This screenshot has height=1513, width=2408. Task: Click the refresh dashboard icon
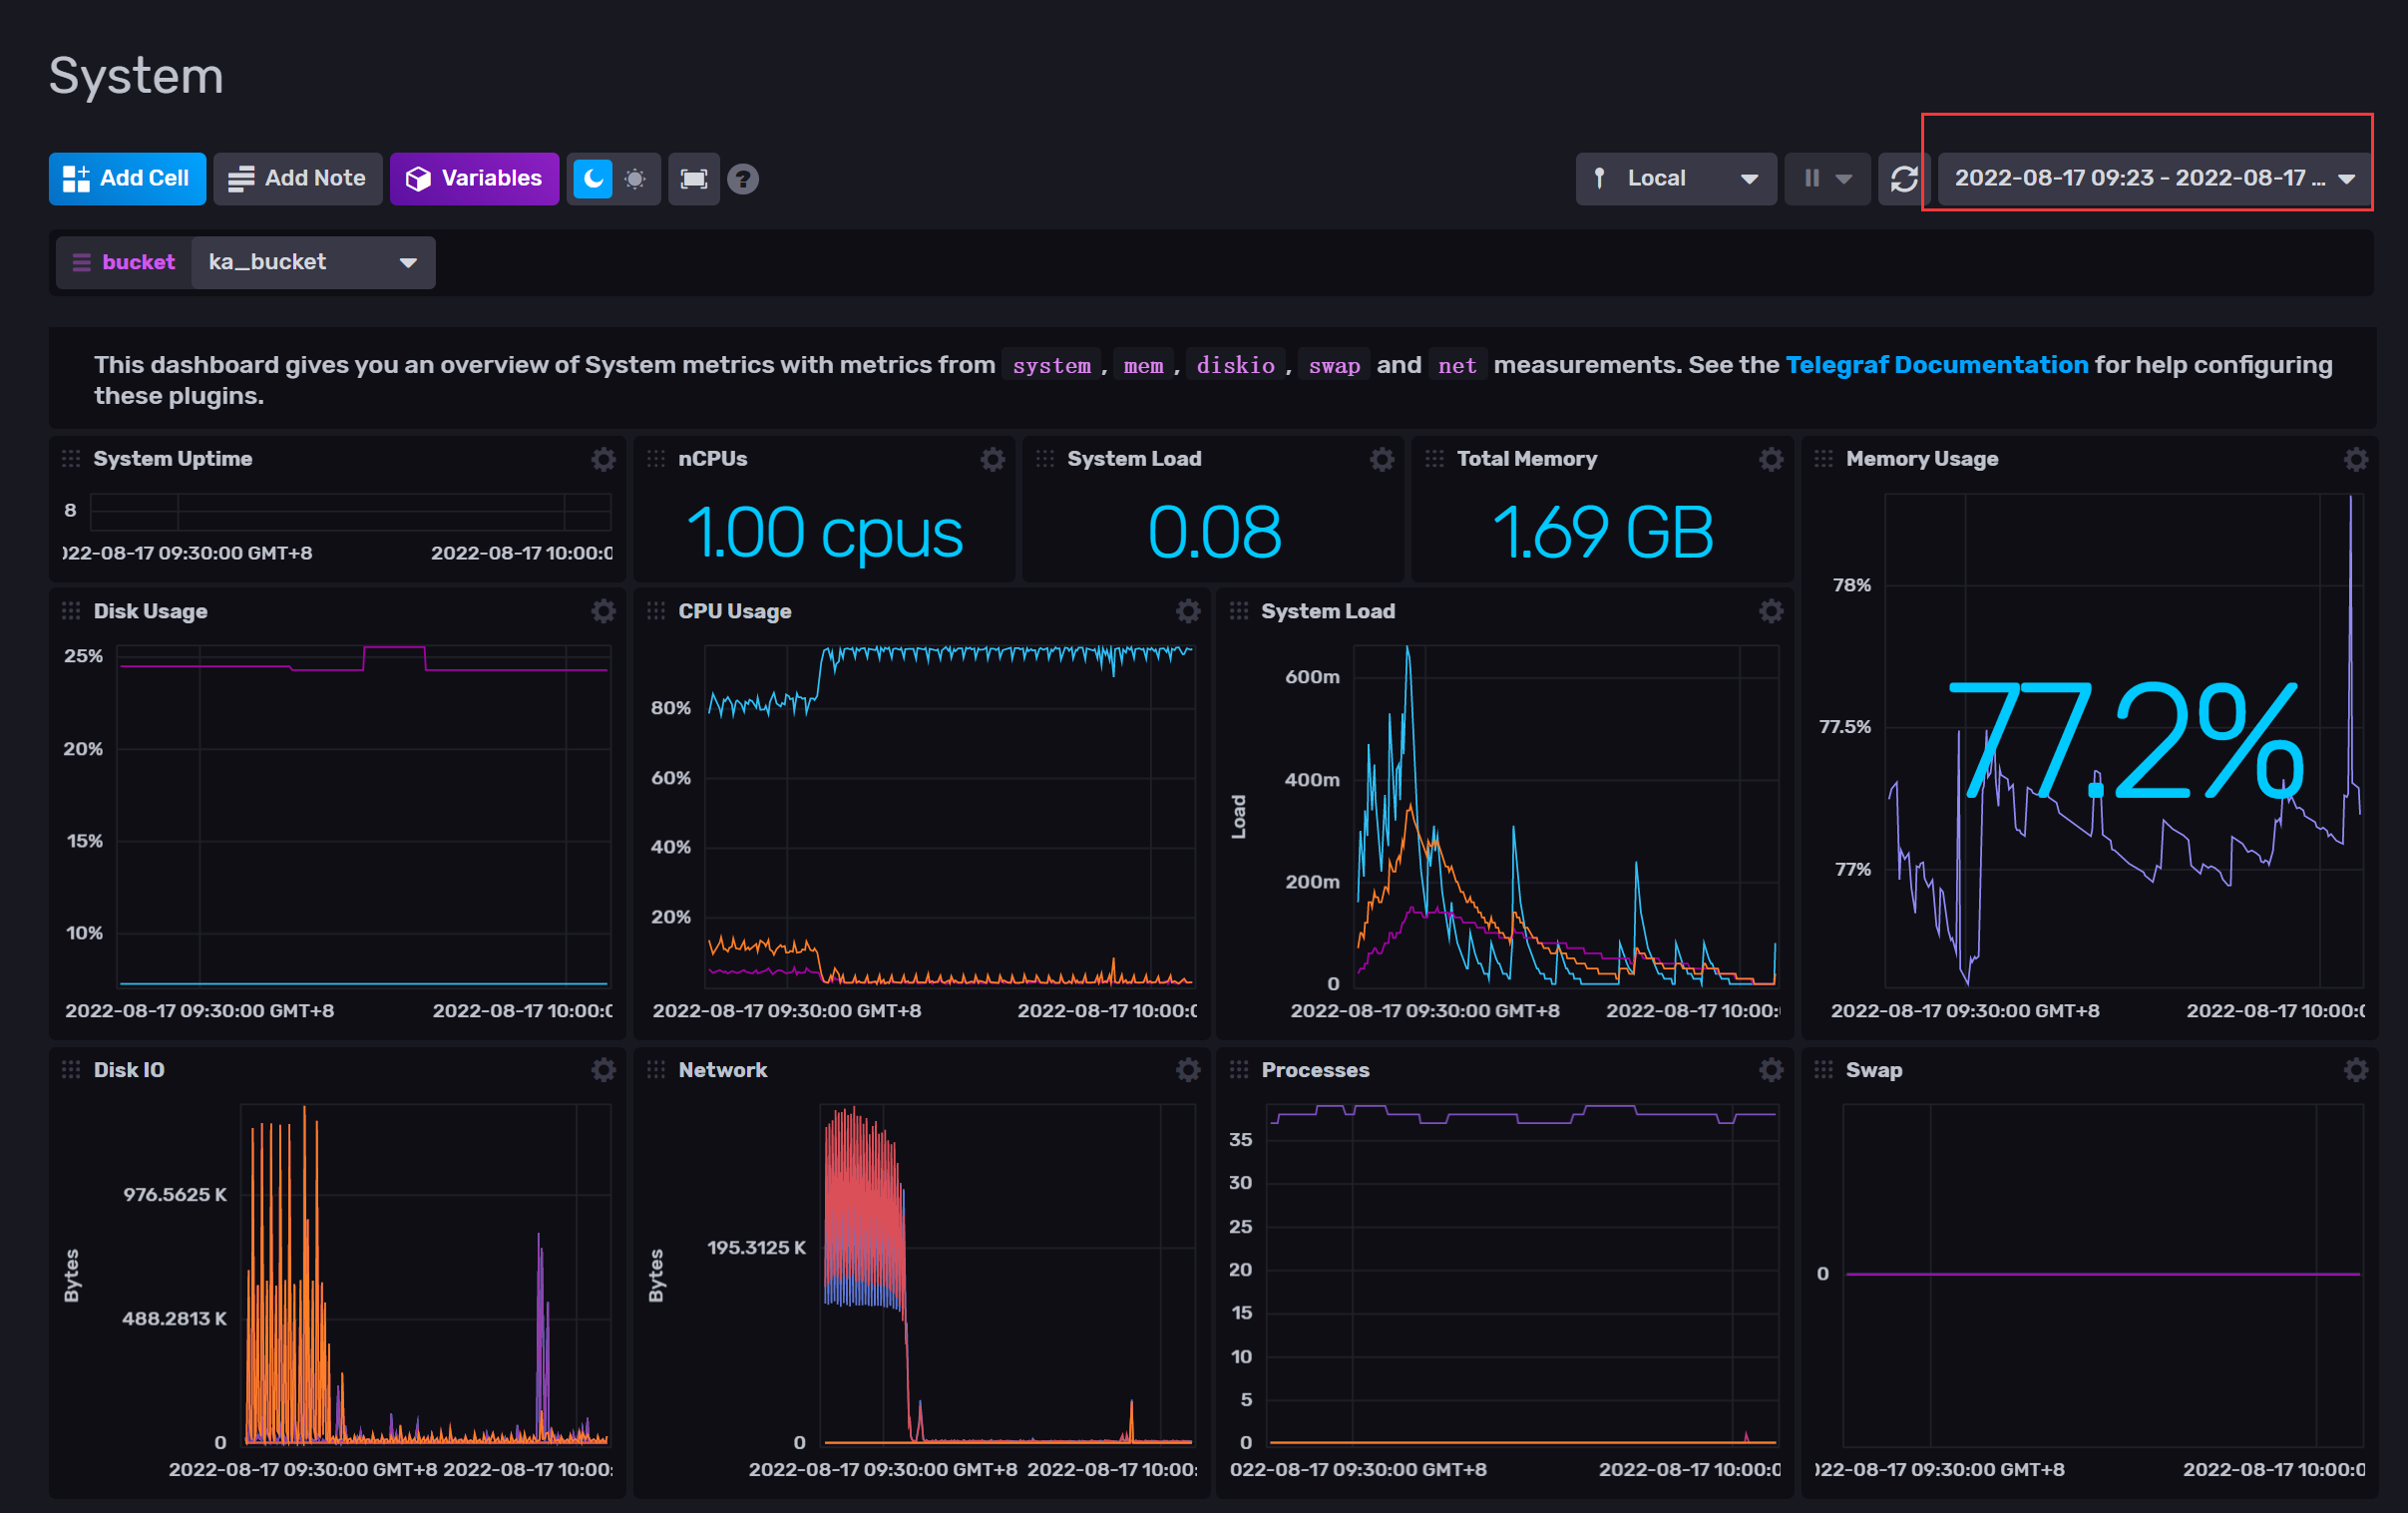(1903, 179)
